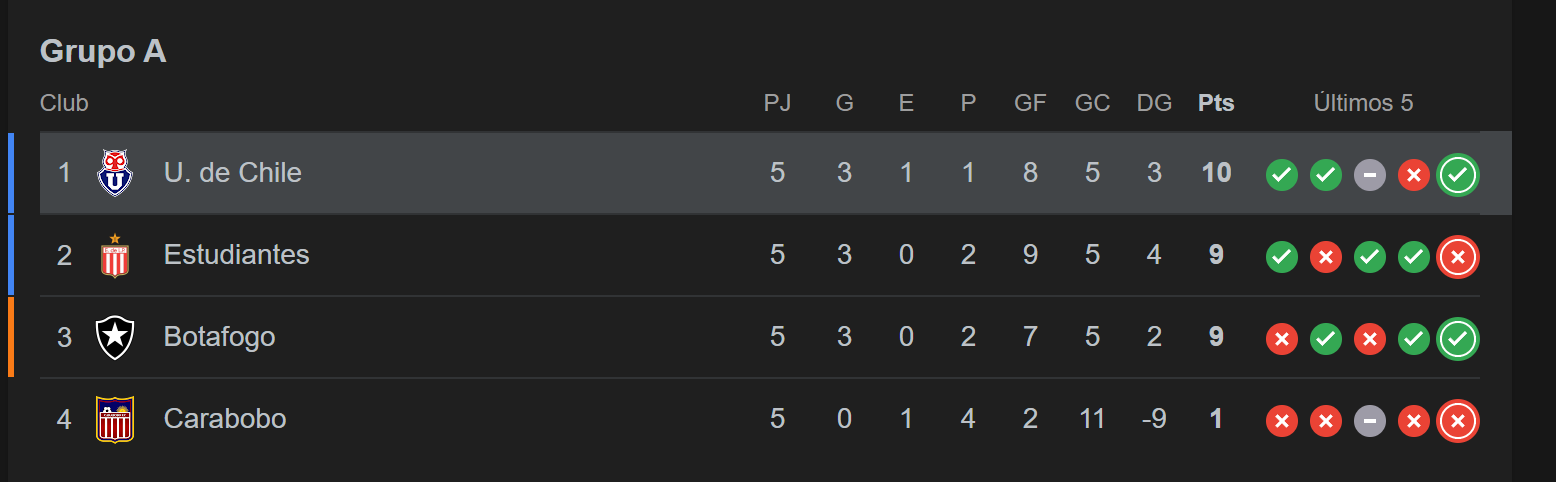The width and height of the screenshot is (1556, 482).
Task: Click Botafogo's most recent win icon
Action: [1458, 339]
